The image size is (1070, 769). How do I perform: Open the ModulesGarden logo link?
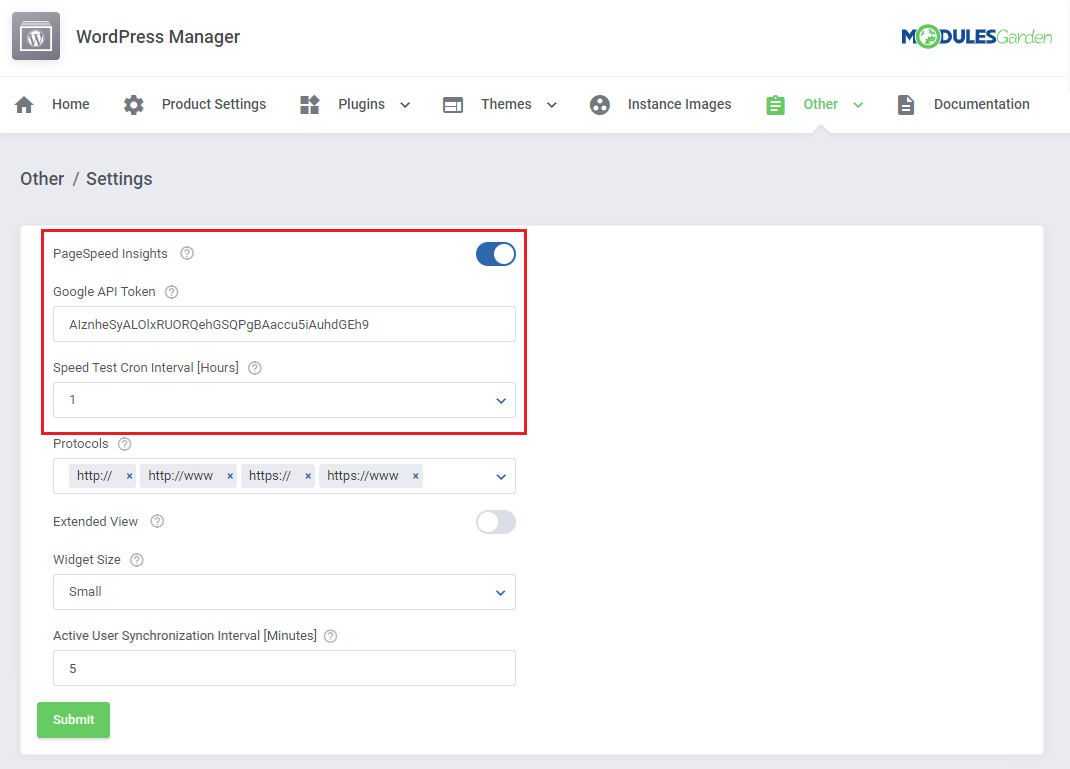click(x=977, y=36)
